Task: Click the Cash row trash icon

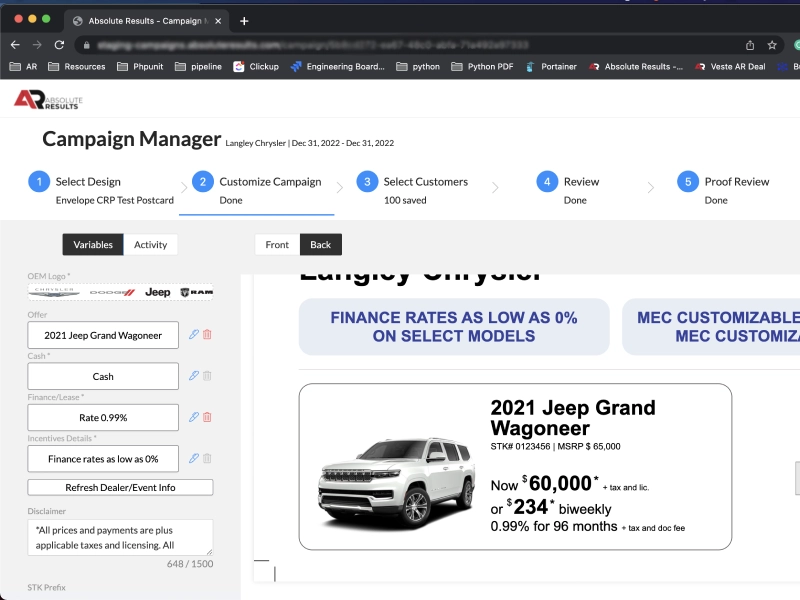Action: pos(207,376)
